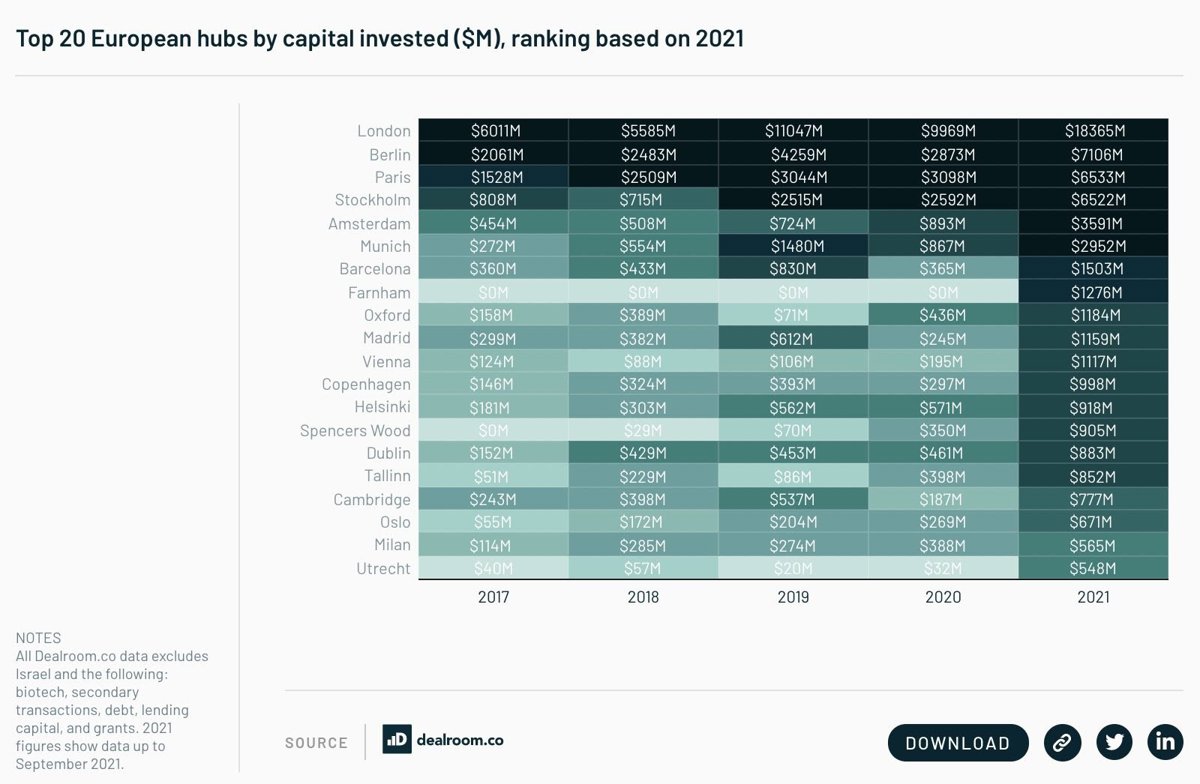Click Tallinn's 2020 cell of $398M
Image resolution: width=1200 pixels, height=784 pixels.
coord(943,476)
